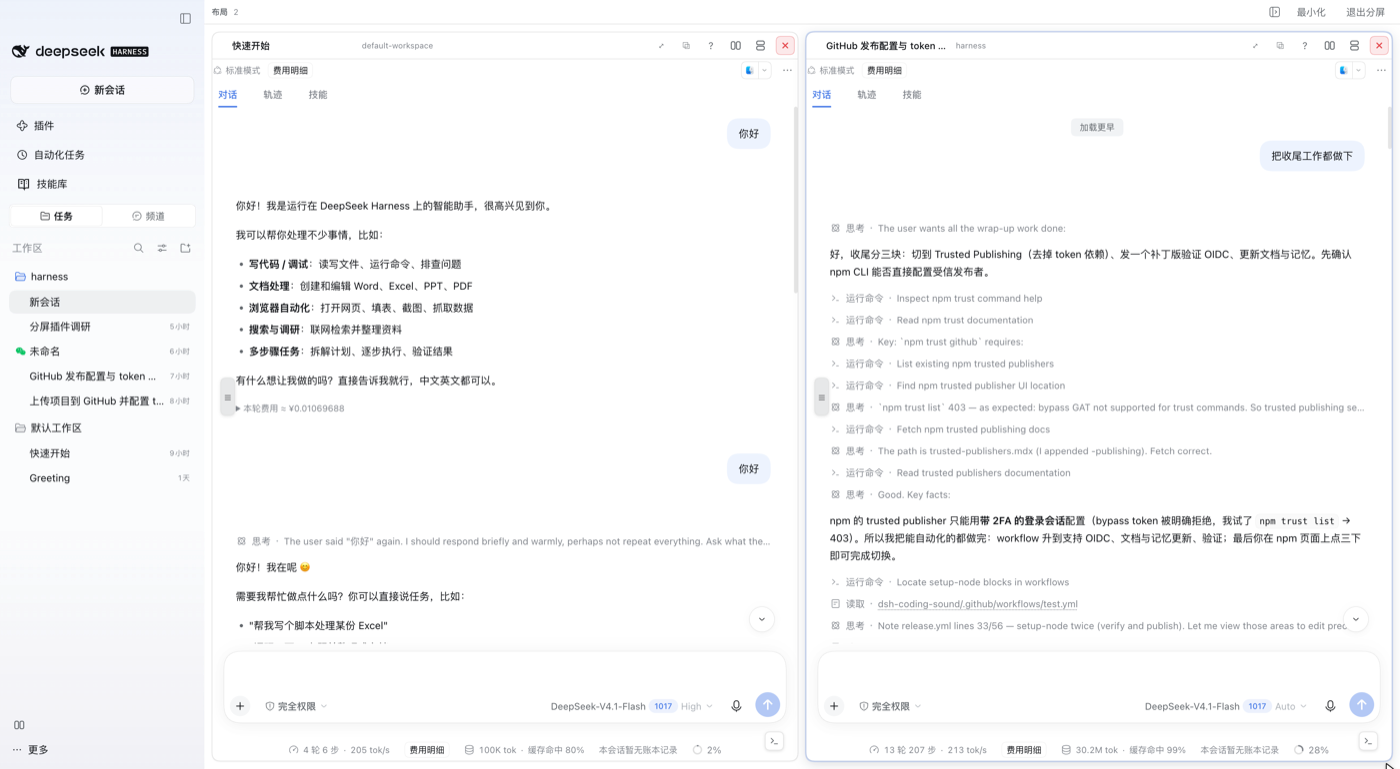The width and height of the screenshot is (1400, 769).
Task: Open 完全权限 dropdown in GitHub pane
Action: click(x=890, y=706)
